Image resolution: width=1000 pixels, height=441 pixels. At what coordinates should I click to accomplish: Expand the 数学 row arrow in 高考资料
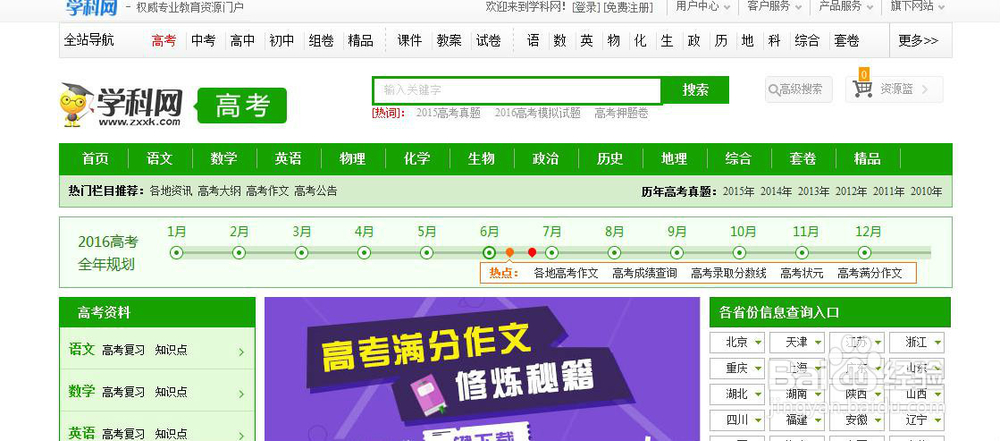(241, 394)
